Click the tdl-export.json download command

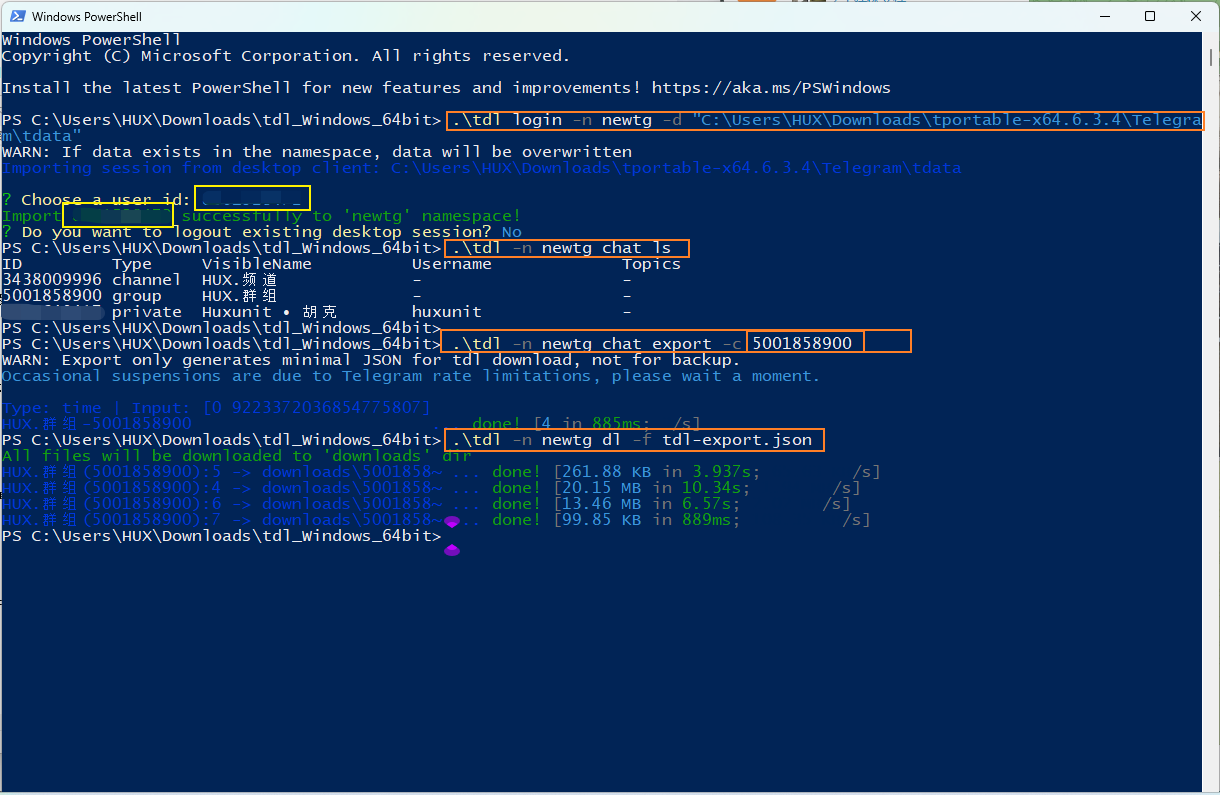[634, 440]
